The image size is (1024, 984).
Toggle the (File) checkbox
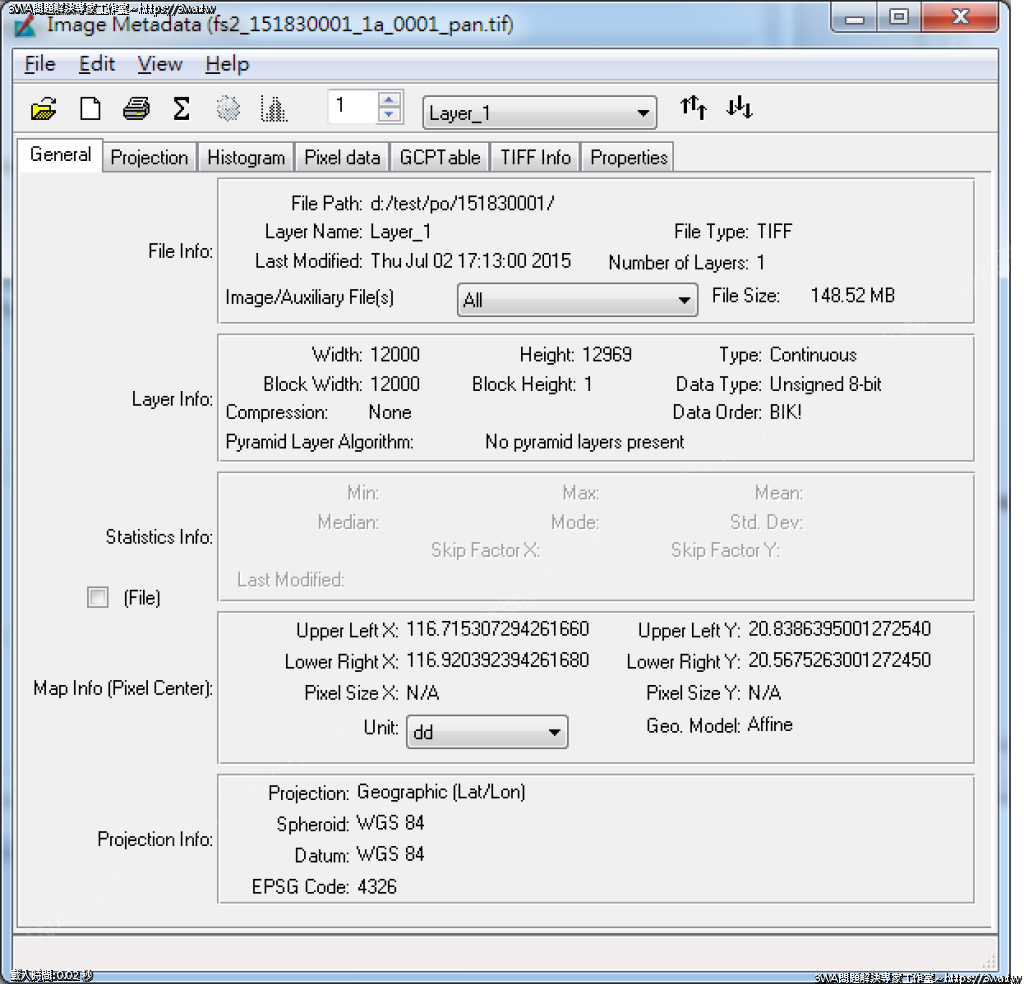[98, 598]
